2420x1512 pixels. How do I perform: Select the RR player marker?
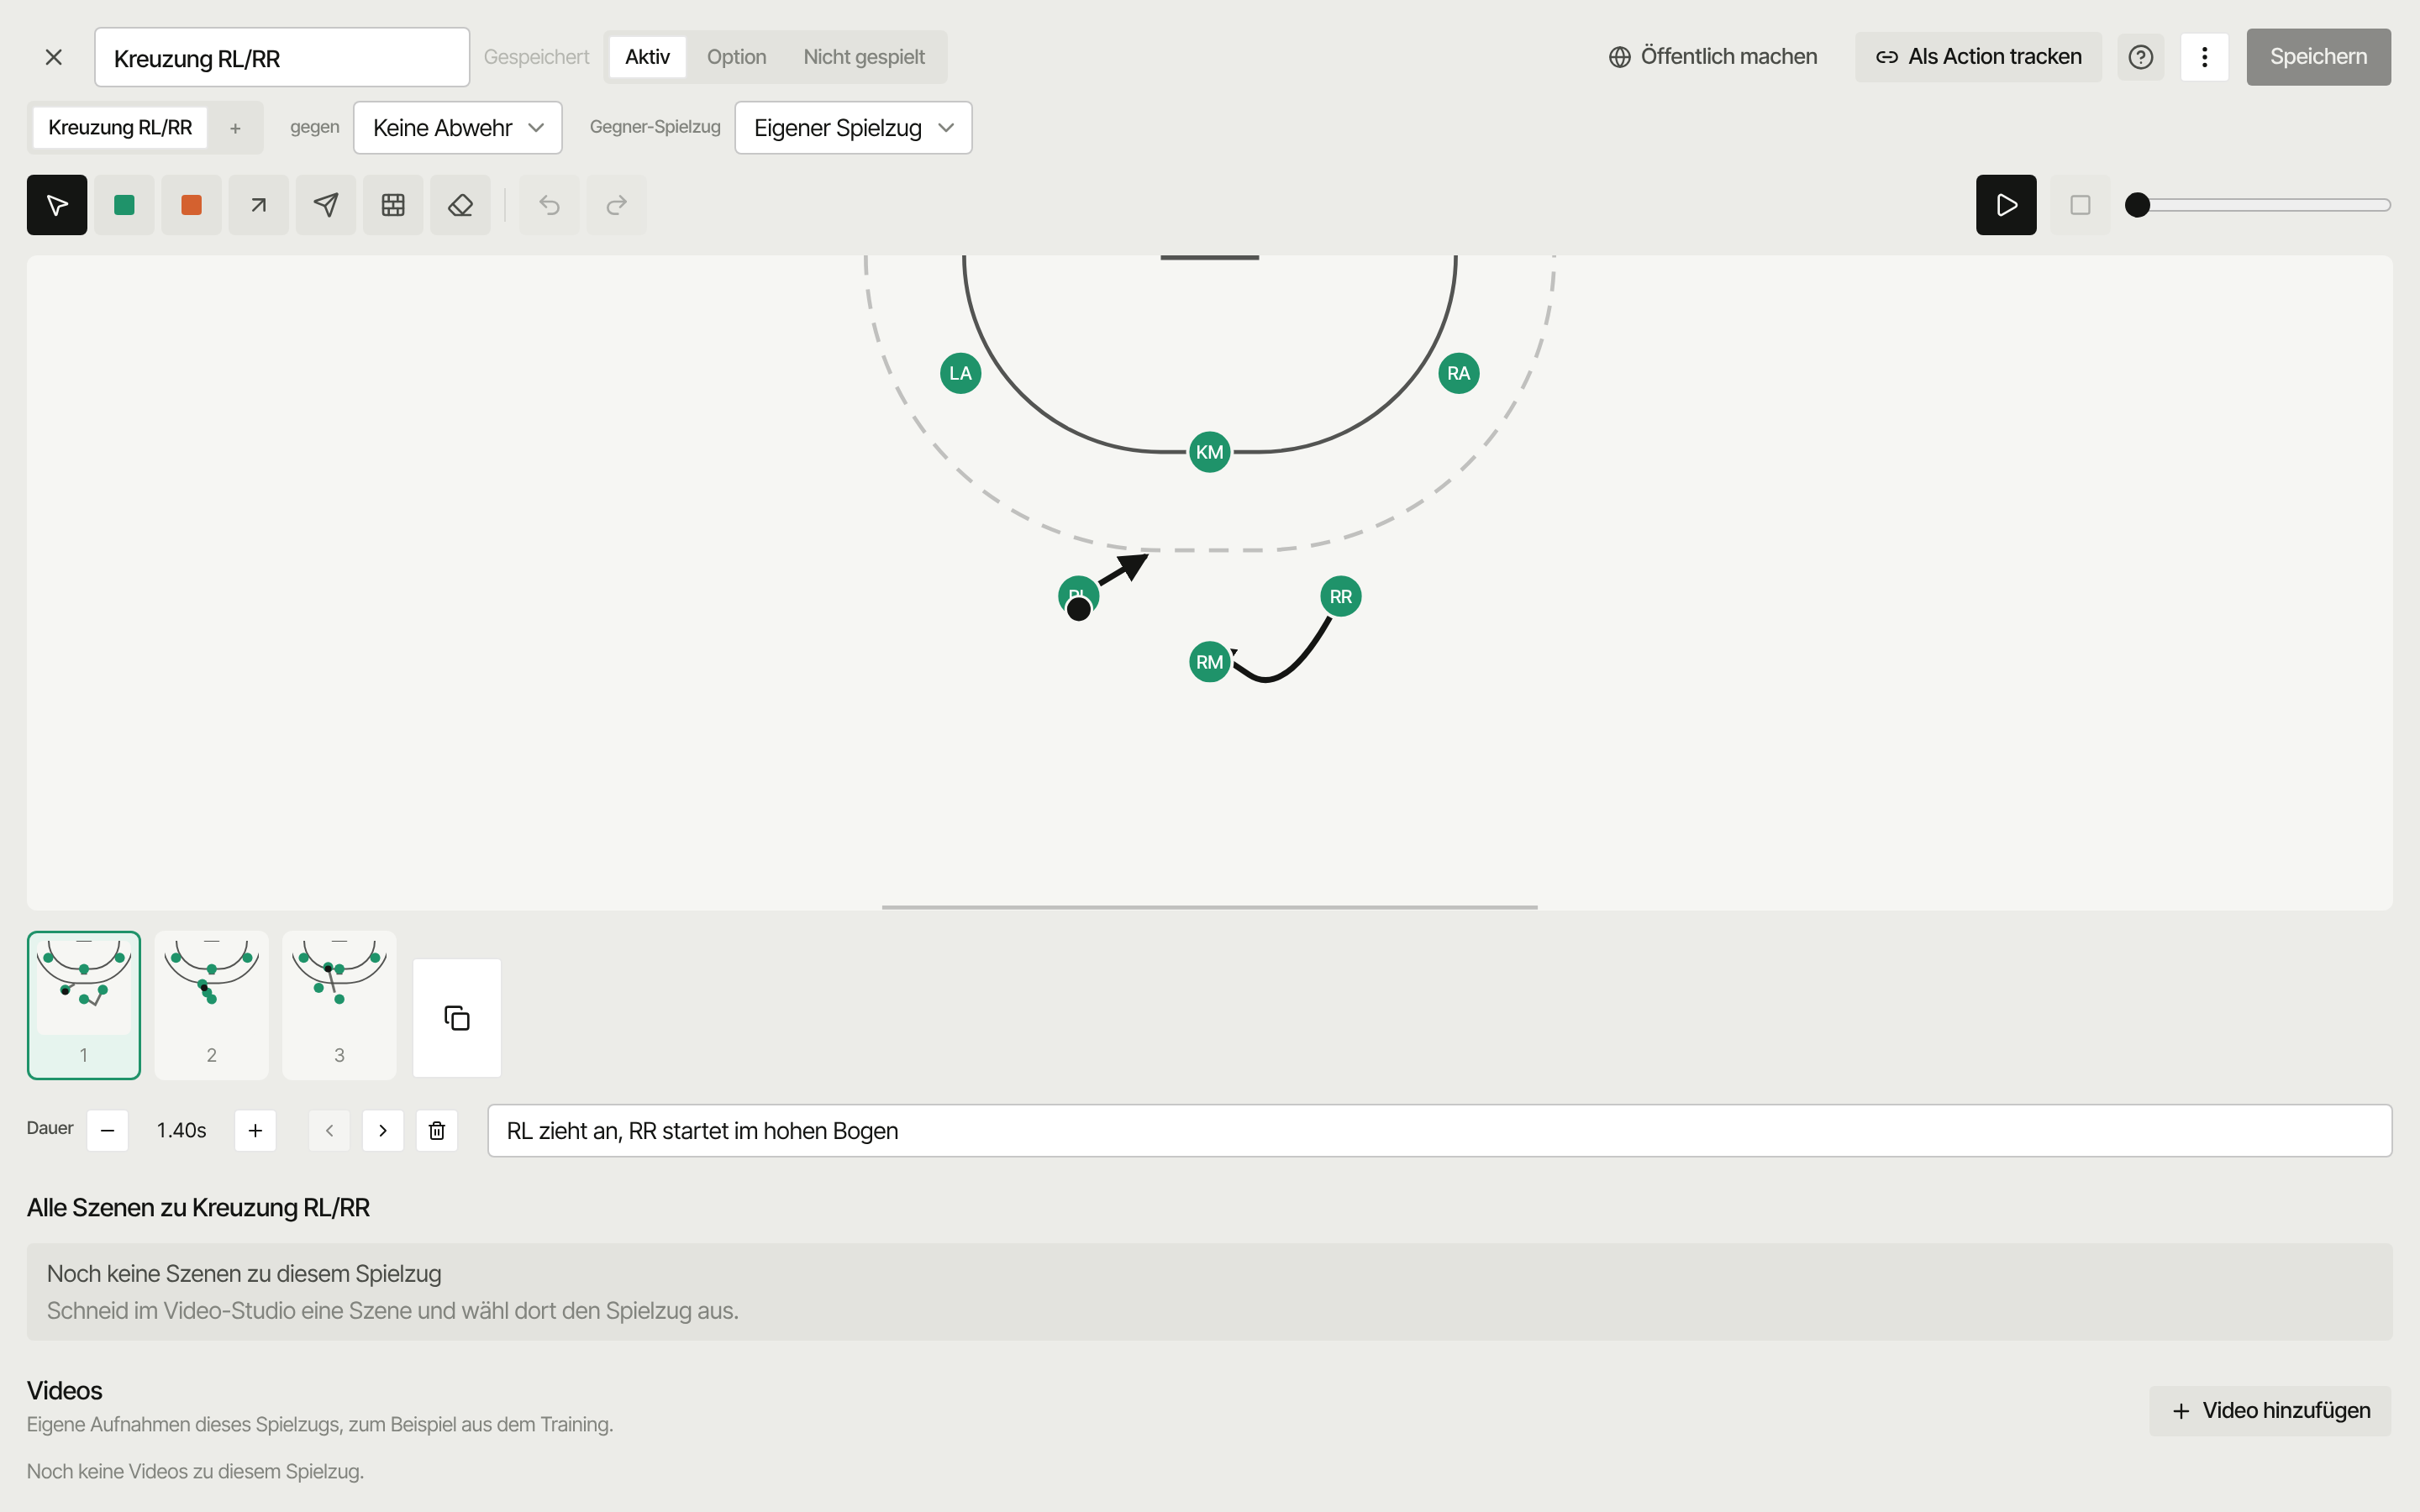[1340, 597]
